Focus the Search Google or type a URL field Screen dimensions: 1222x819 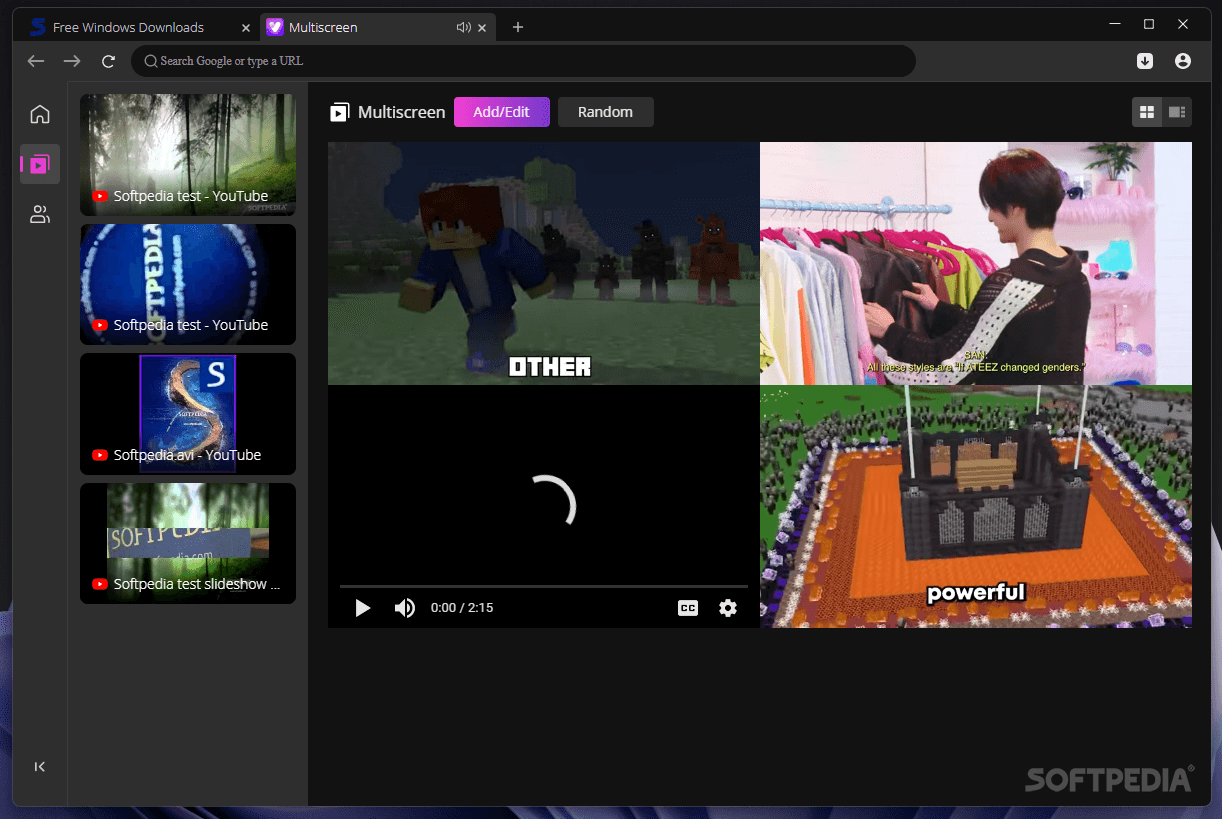pyautogui.click(x=523, y=61)
